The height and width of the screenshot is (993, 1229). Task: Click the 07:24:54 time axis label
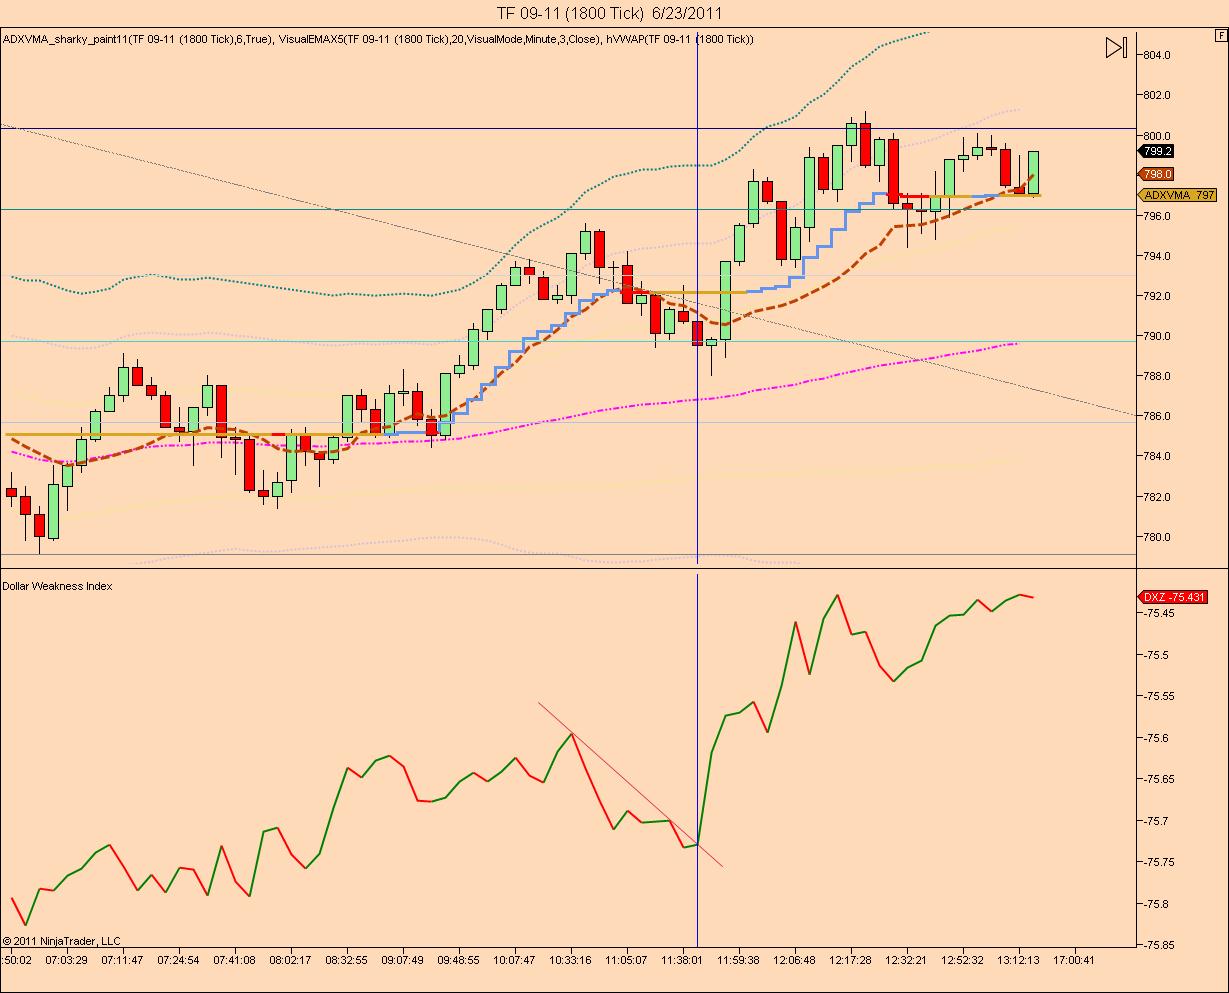point(177,960)
